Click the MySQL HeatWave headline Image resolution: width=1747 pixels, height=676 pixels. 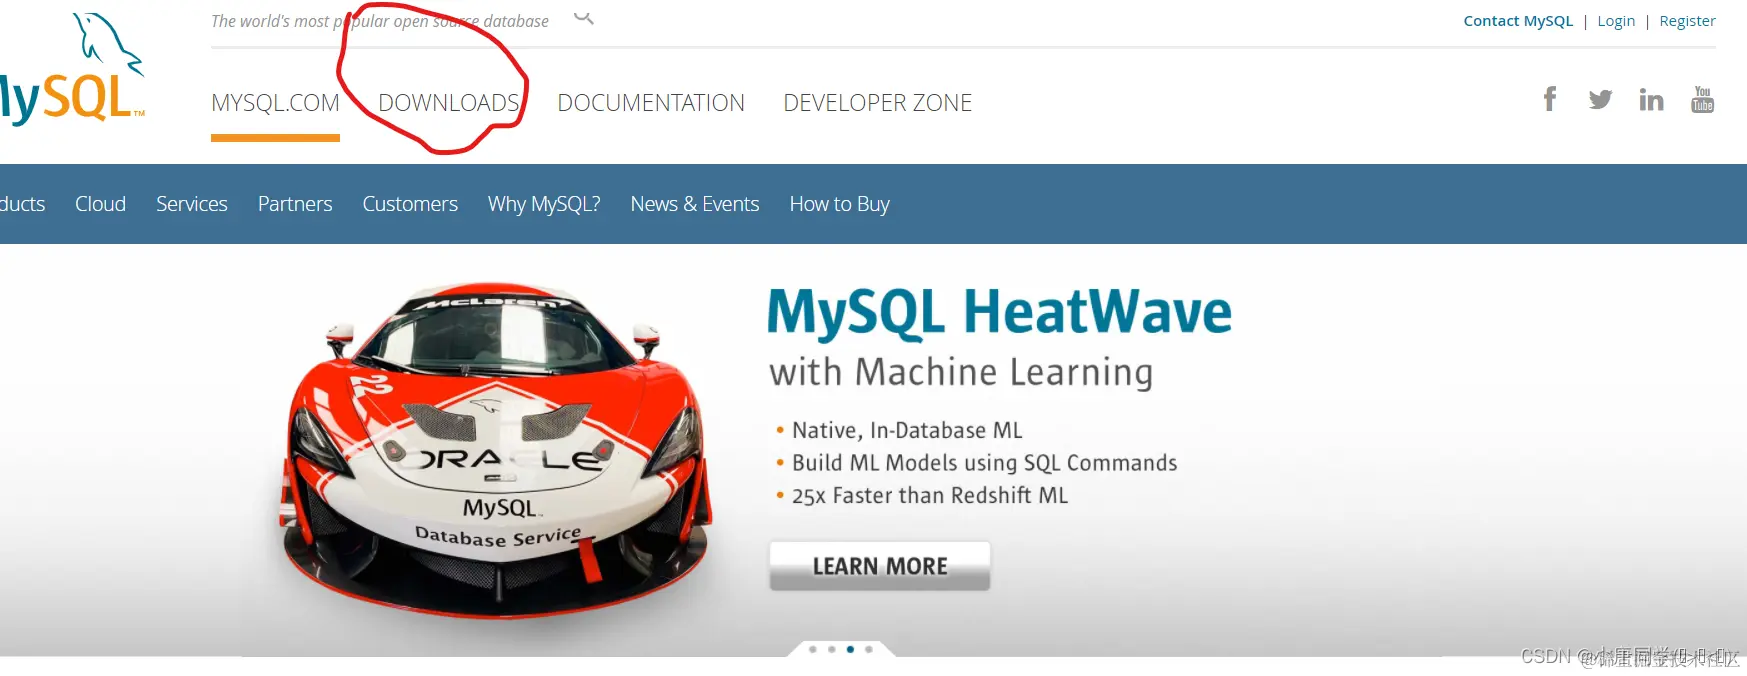point(999,312)
